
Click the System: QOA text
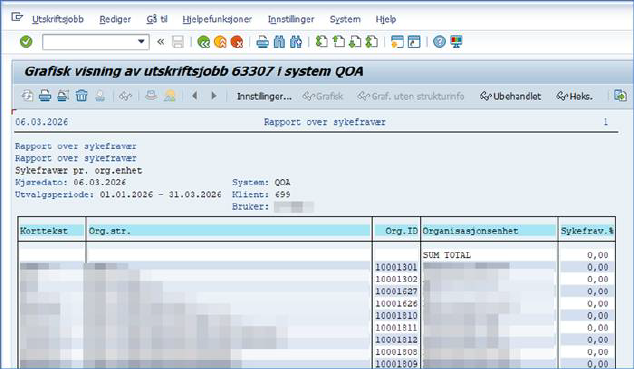coord(261,182)
